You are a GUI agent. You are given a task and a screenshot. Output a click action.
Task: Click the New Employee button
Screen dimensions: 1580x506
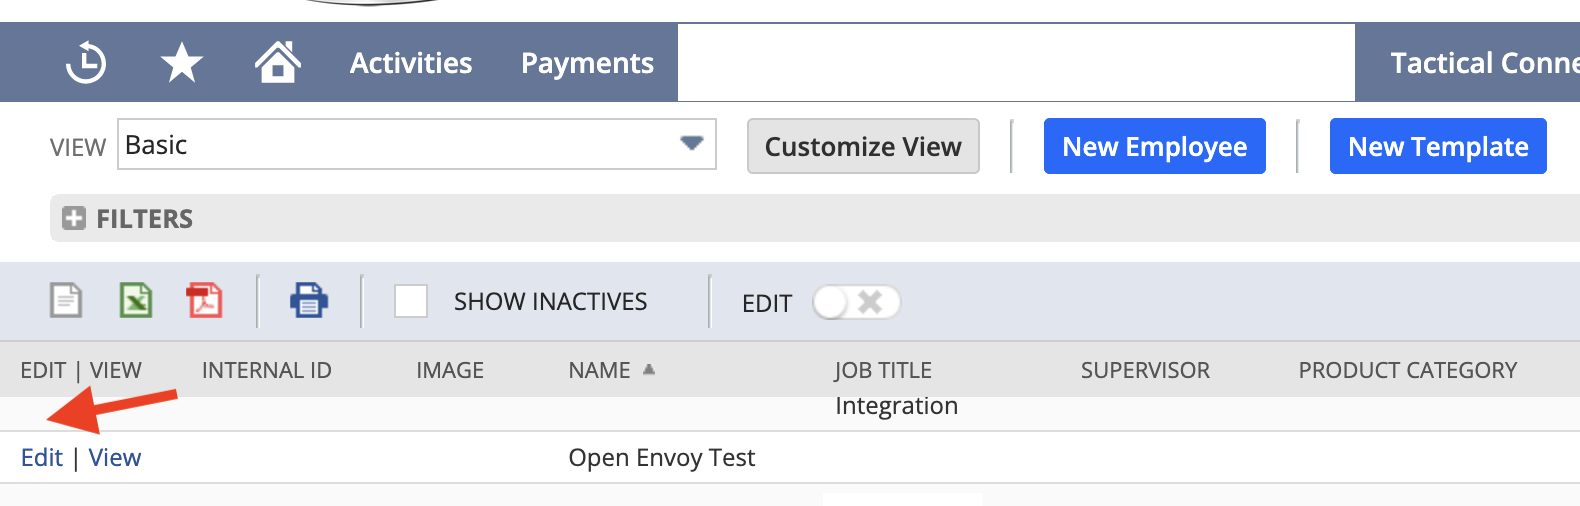1155,146
